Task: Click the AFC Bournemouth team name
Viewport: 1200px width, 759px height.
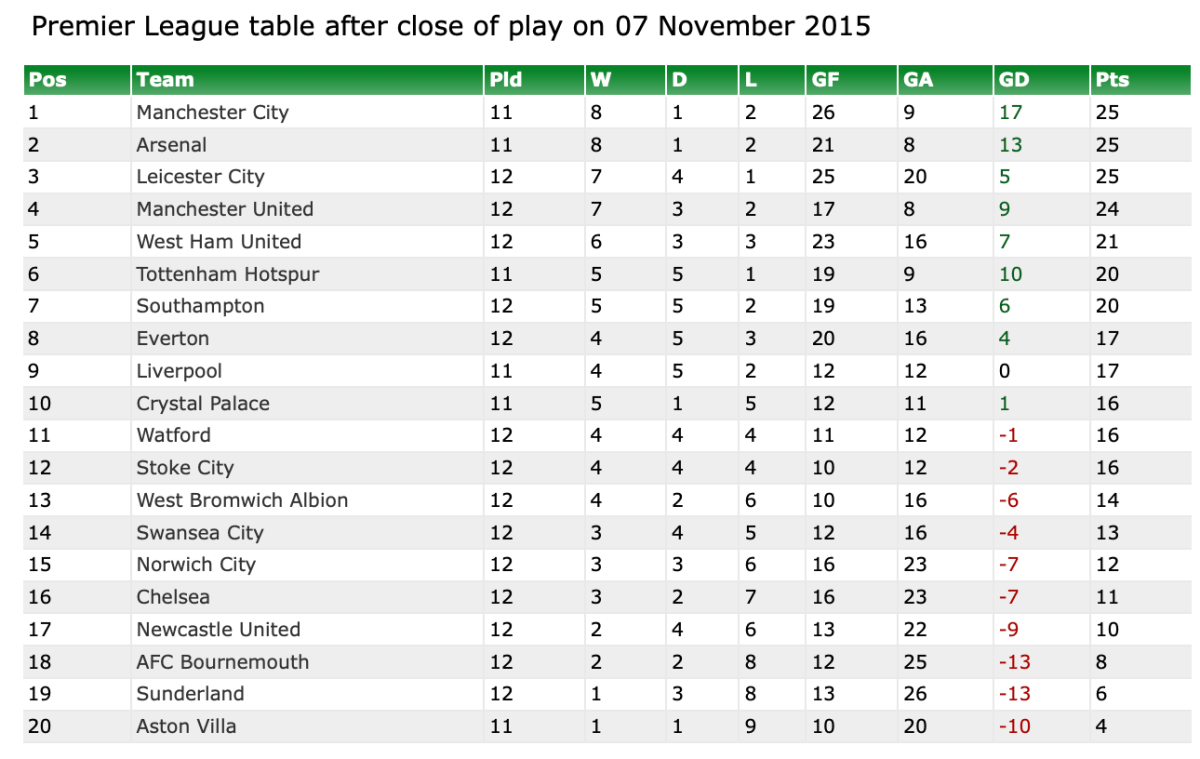Action: pos(222,662)
